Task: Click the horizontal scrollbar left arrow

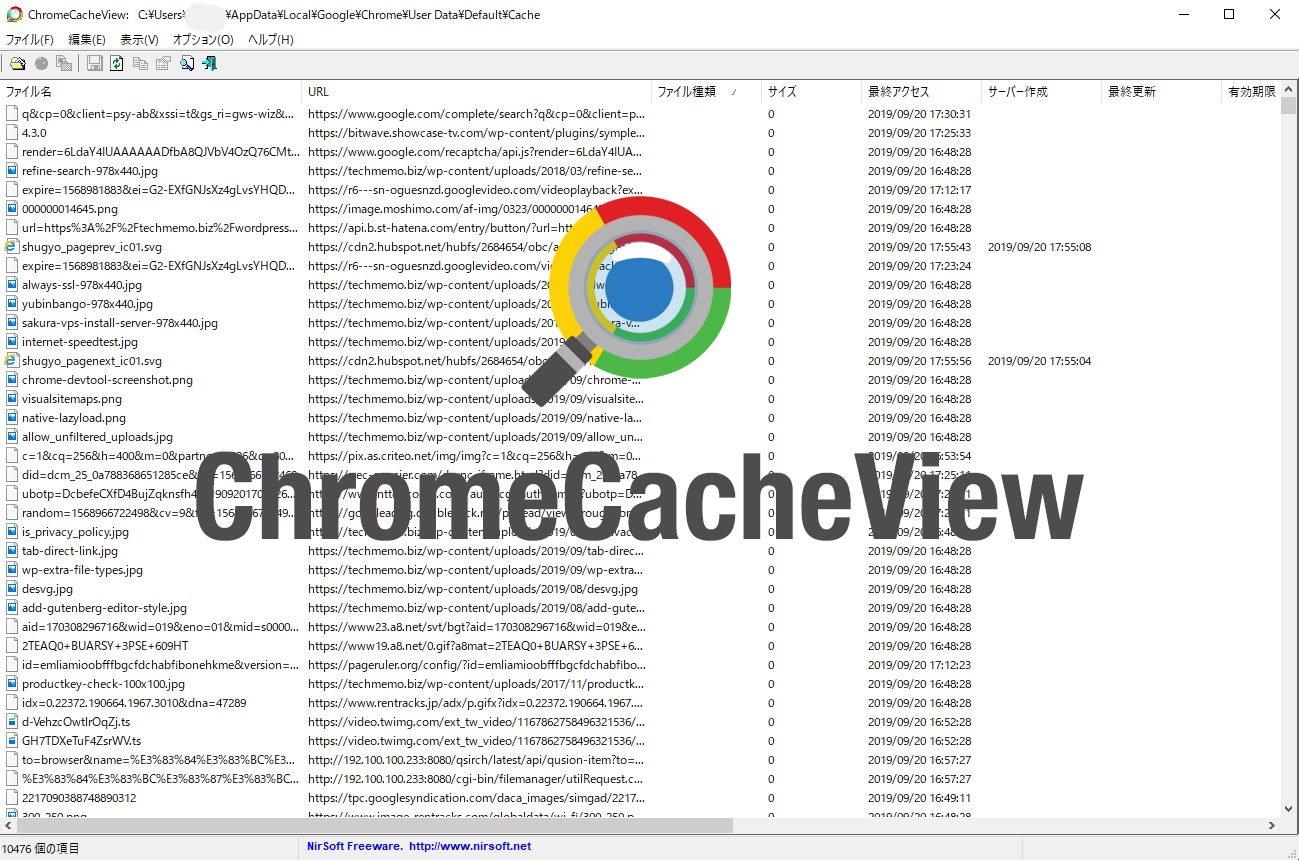Action: point(8,826)
